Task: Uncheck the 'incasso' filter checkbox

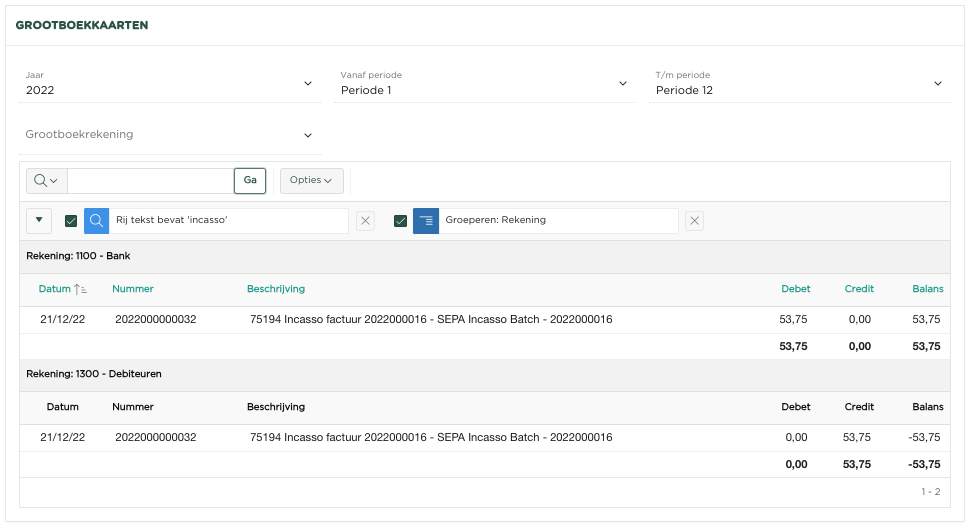Action: click(71, 221)
